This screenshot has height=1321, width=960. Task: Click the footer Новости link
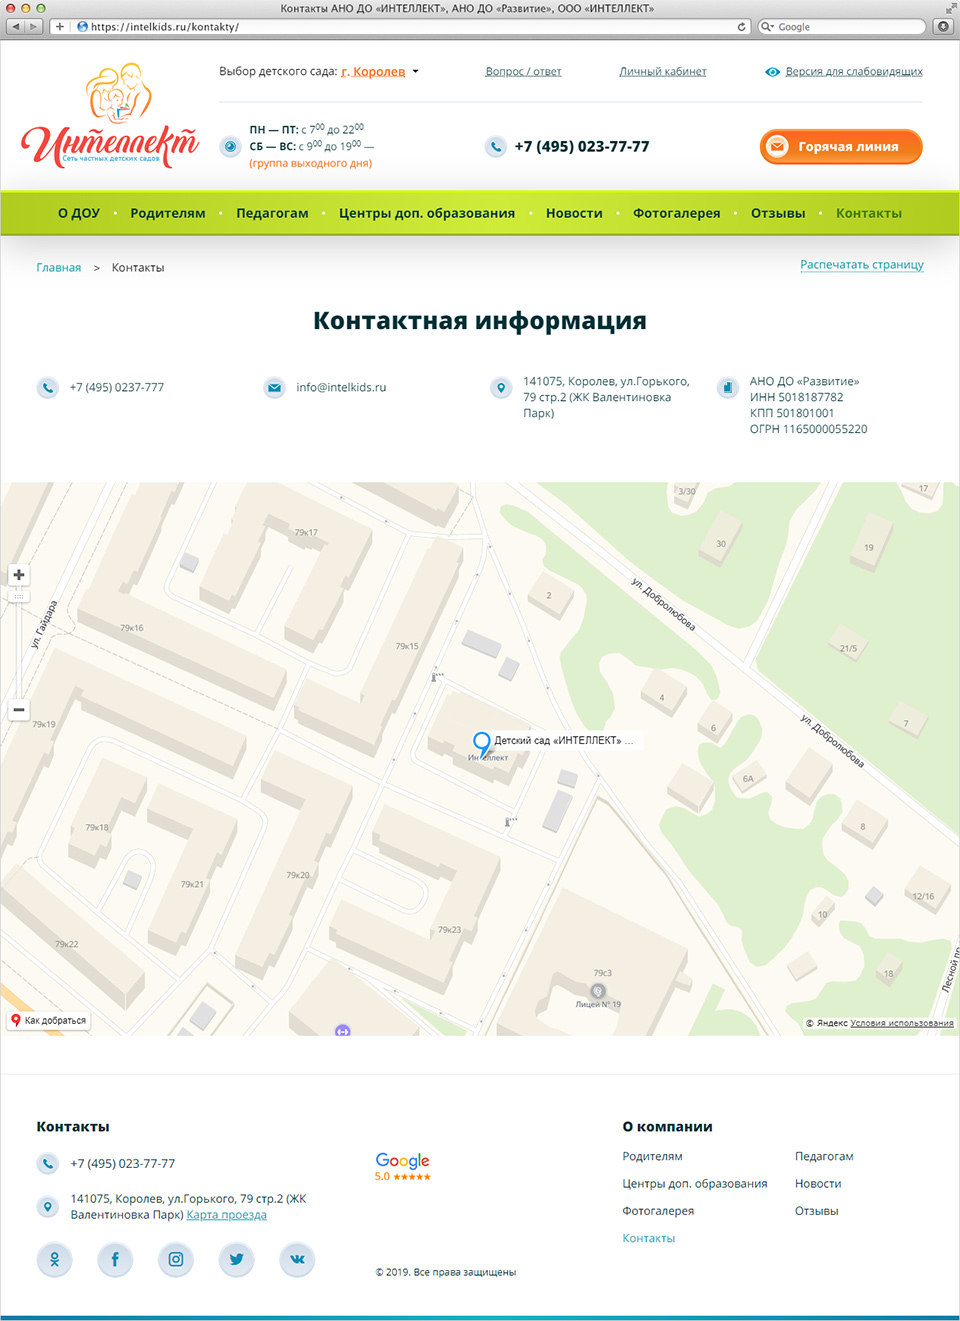click(818, 1184)
